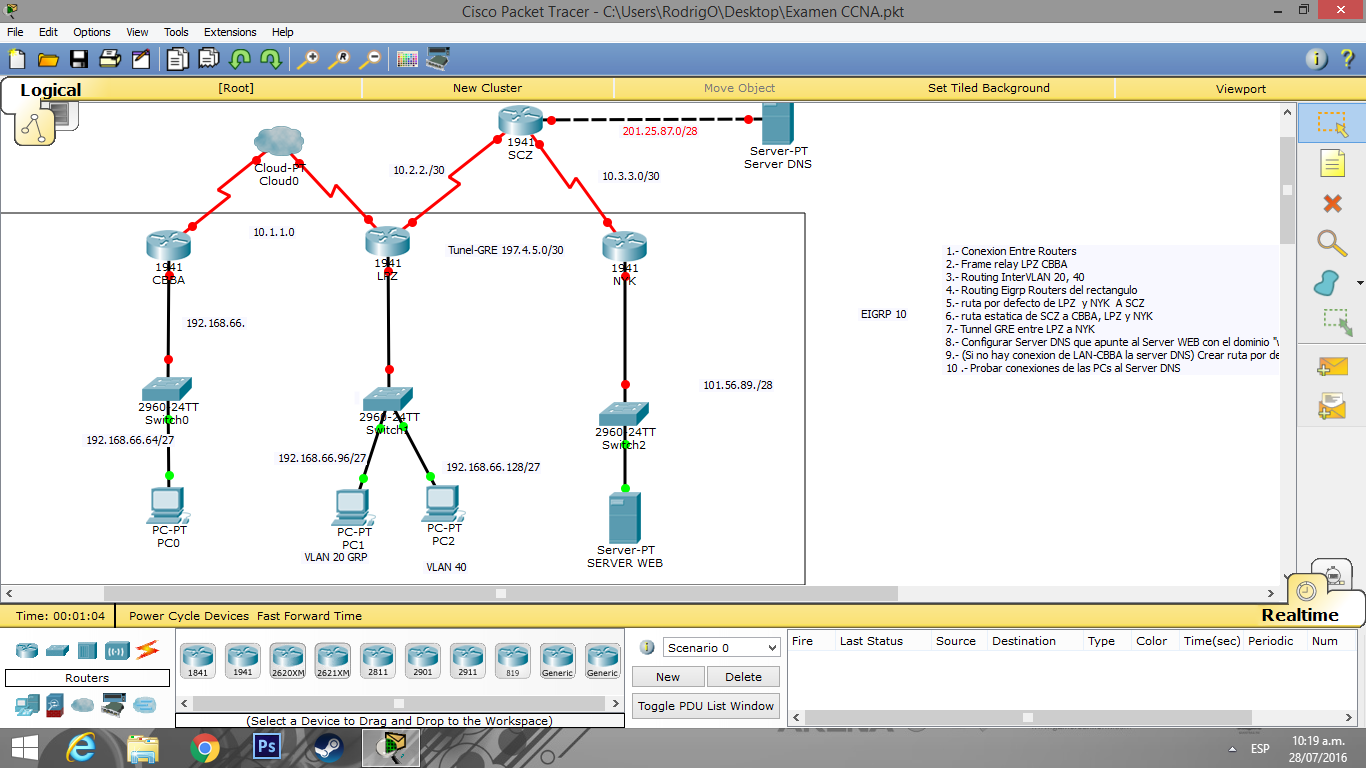Click the Delete scenario button
The height and width of the screenshot is (768, 1366).
[x=743, y=677]
